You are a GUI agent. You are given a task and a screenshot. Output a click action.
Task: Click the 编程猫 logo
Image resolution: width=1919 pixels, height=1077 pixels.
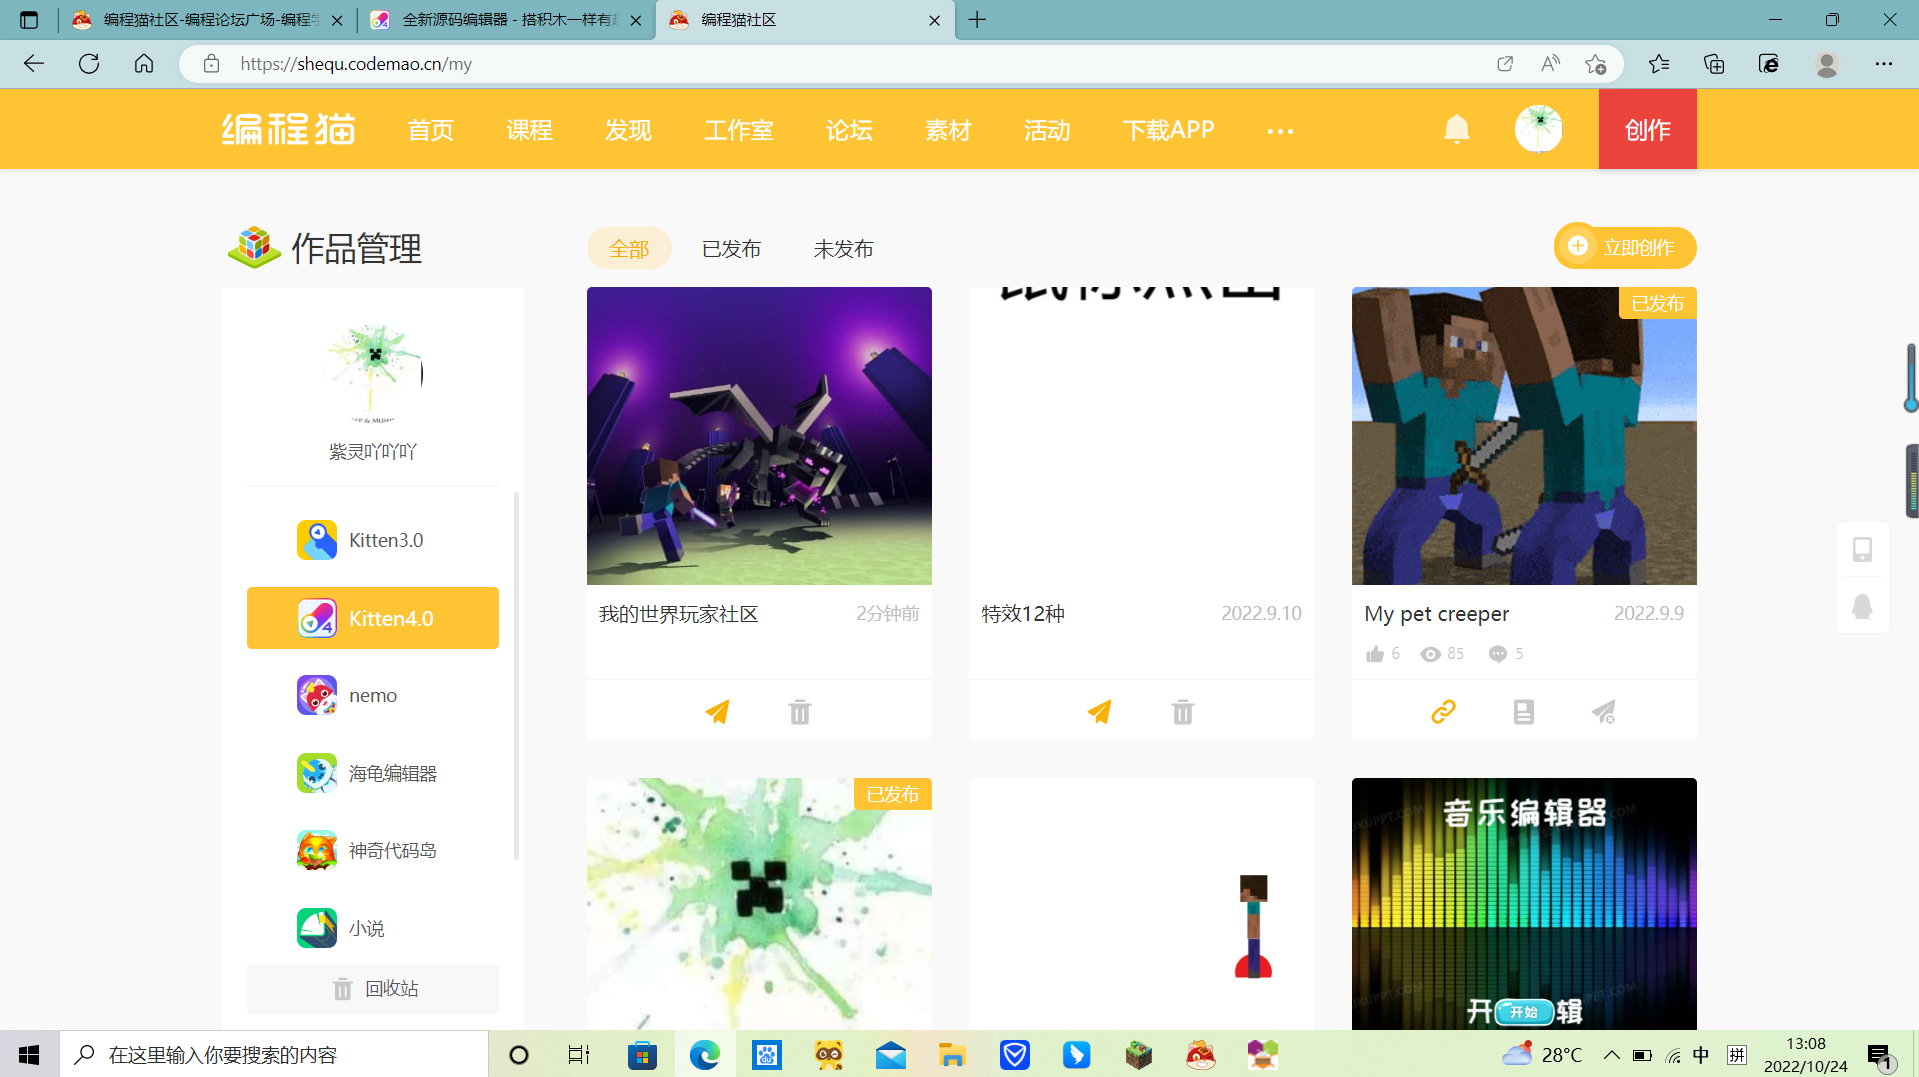click(x=288, y=129)
